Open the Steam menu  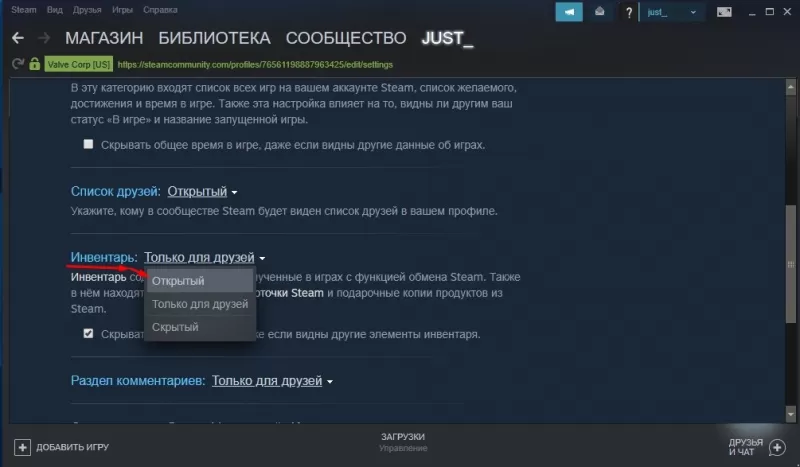(x=23, y=10)
